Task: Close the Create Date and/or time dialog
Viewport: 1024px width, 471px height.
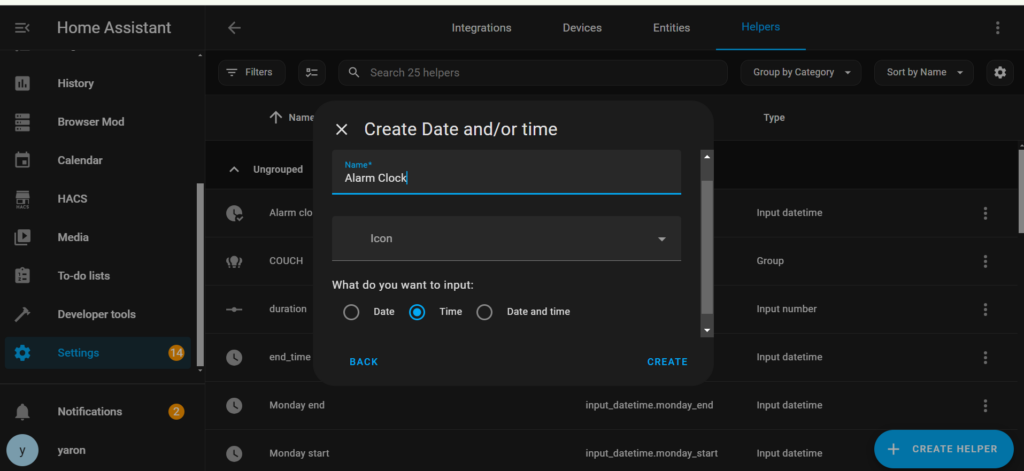Action: coord(342,129)
